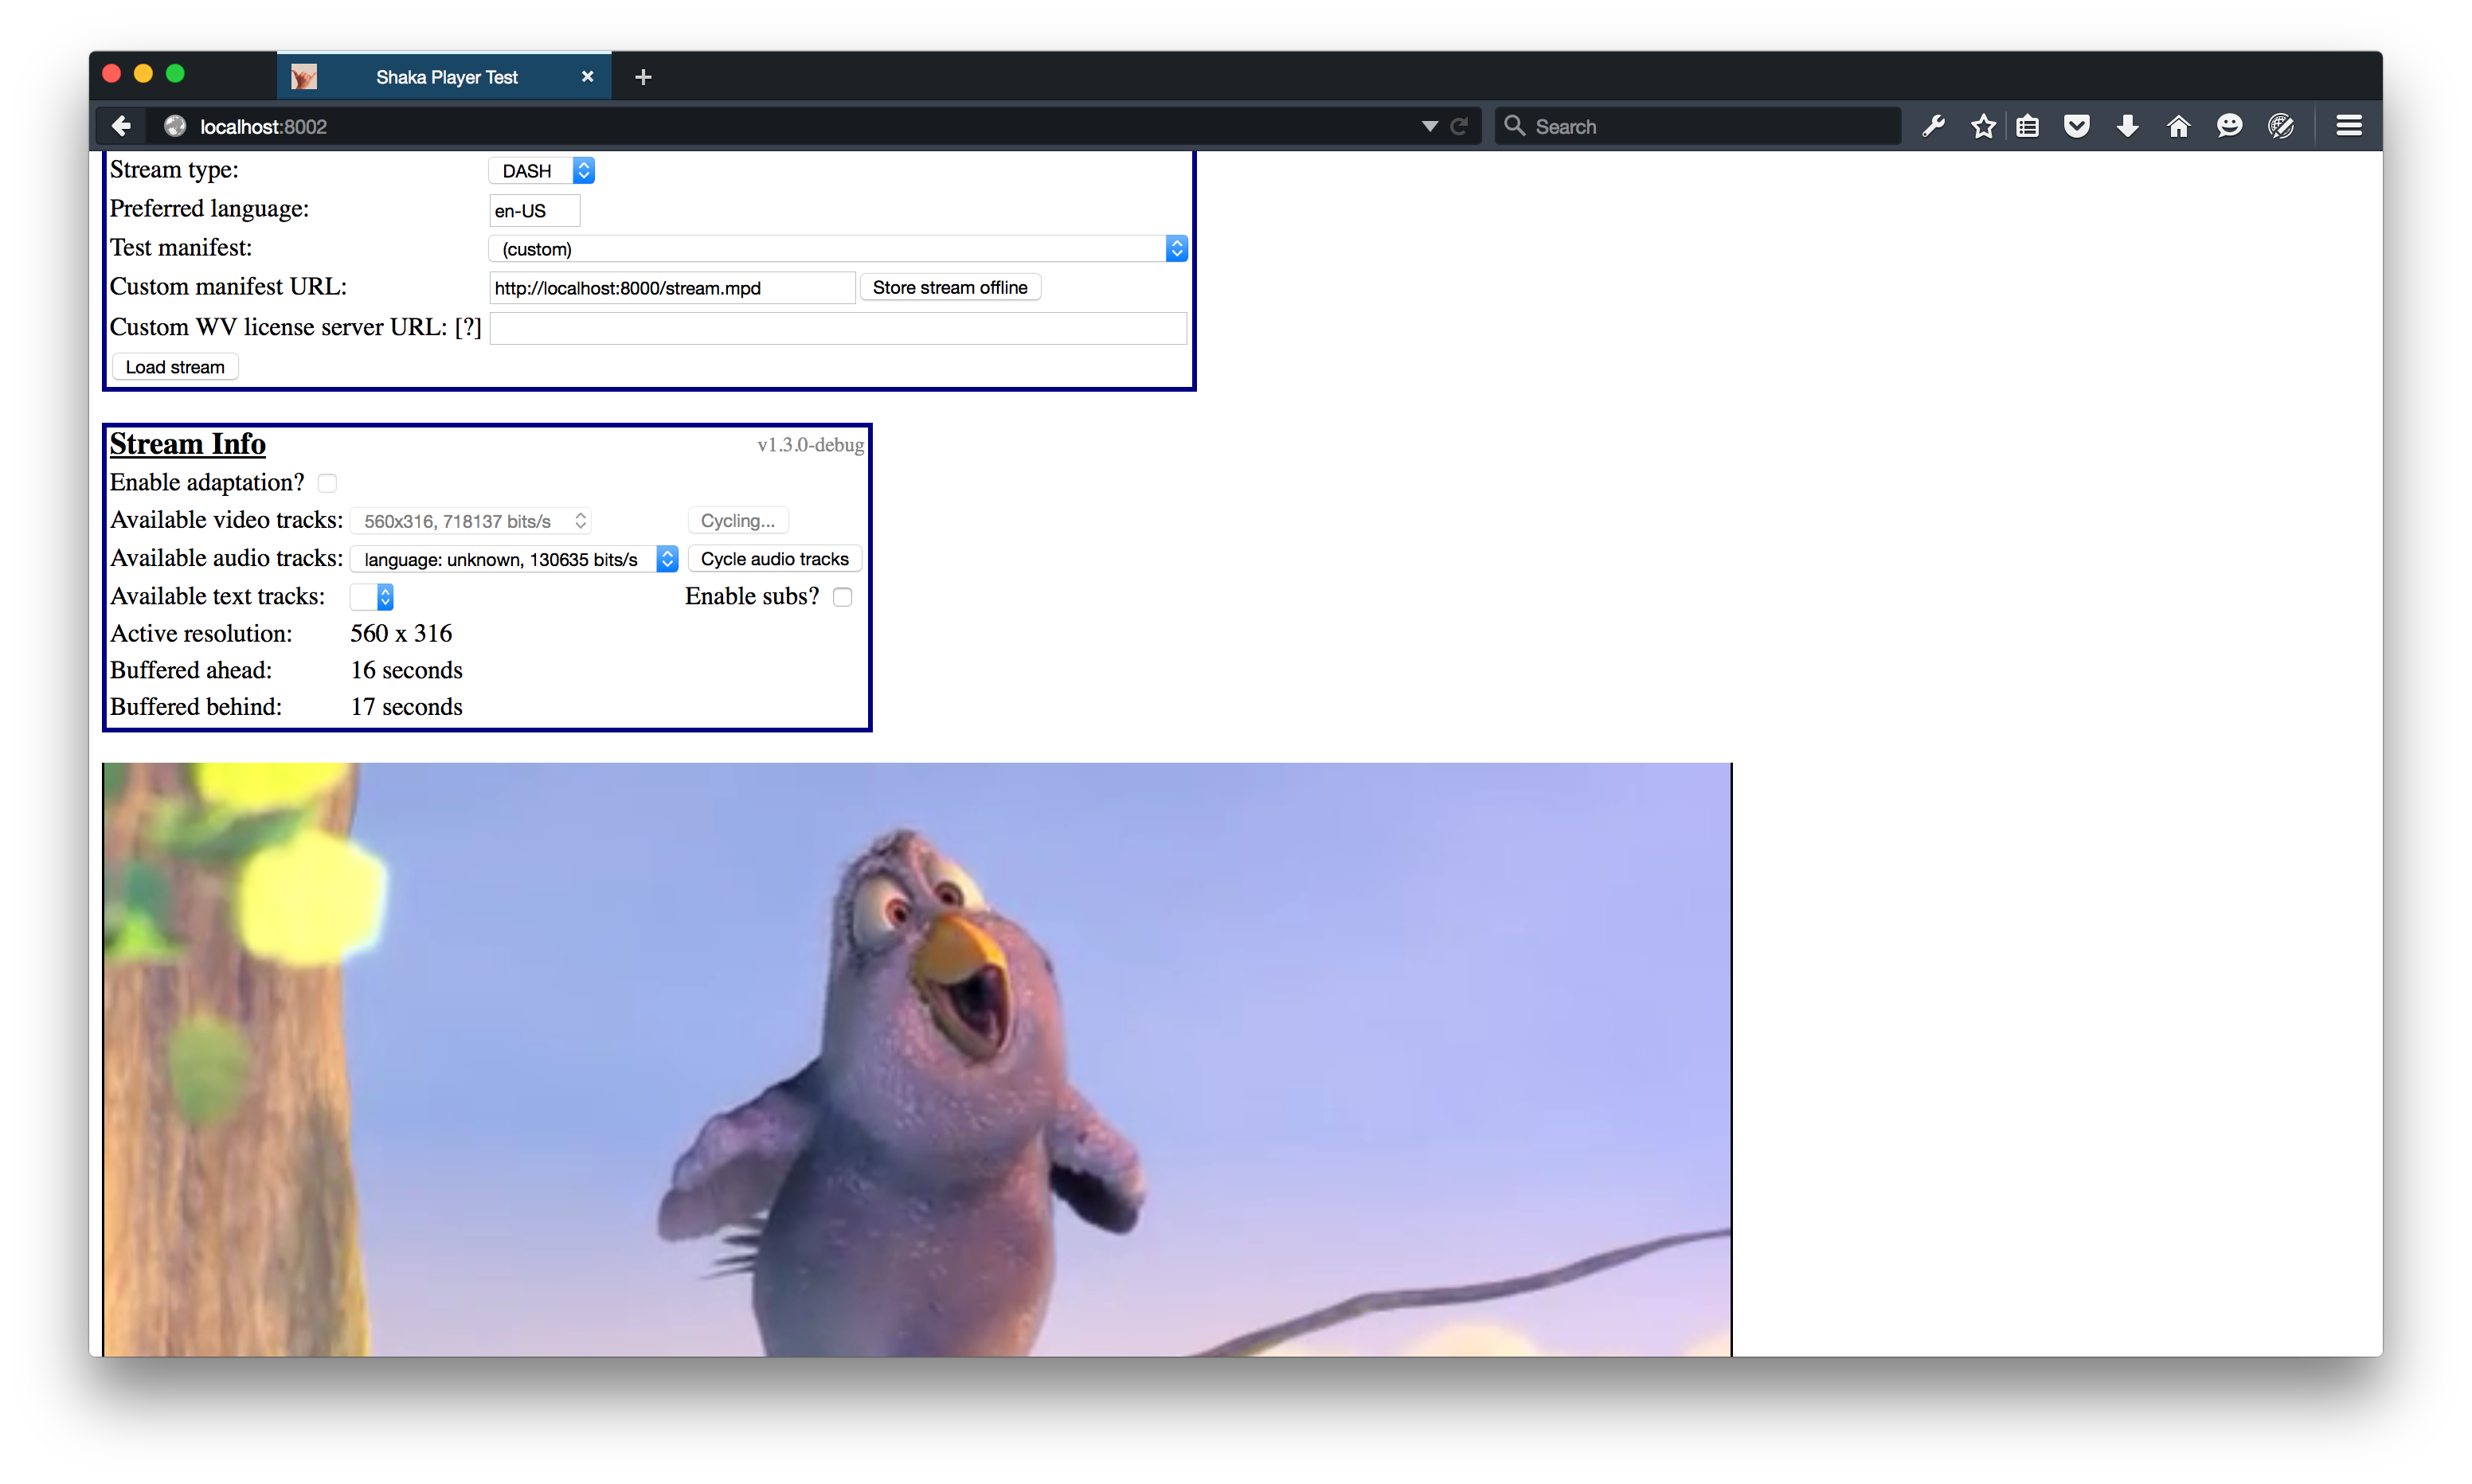Screen dimensions: 2472x1484
Task: Click Cycle audio tracks button
Action: click(774, 559)
